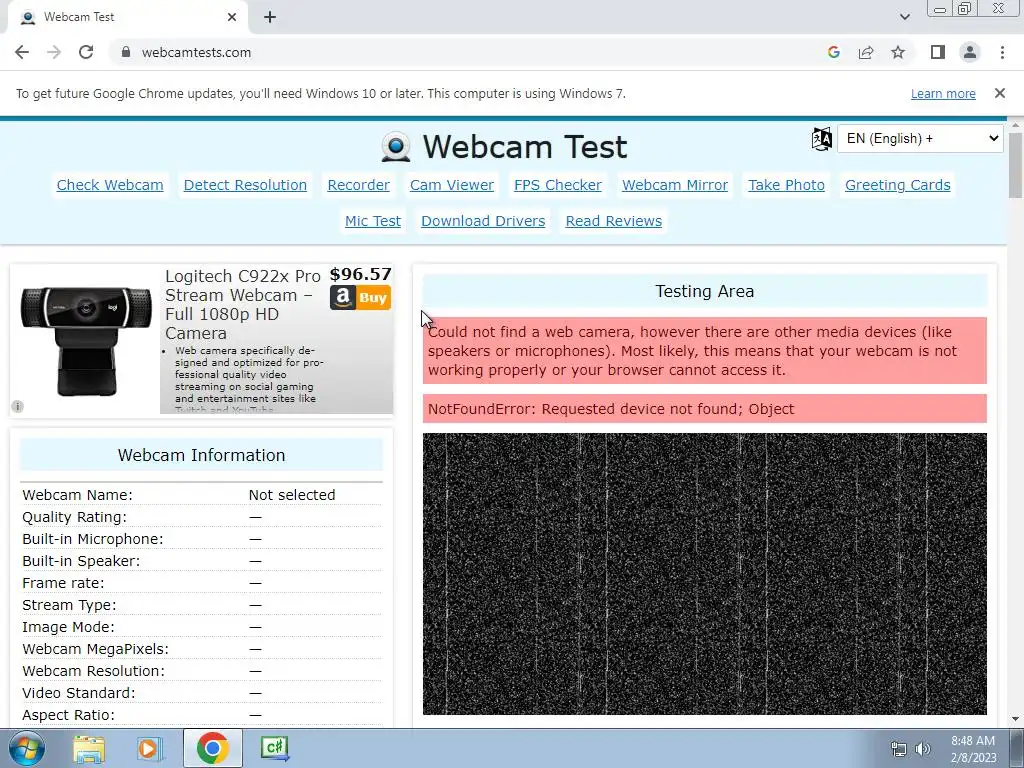Click the Quality Rating row label
Image resolution: width=1024 pixels, height=768 pixels.
pos(74,517)
